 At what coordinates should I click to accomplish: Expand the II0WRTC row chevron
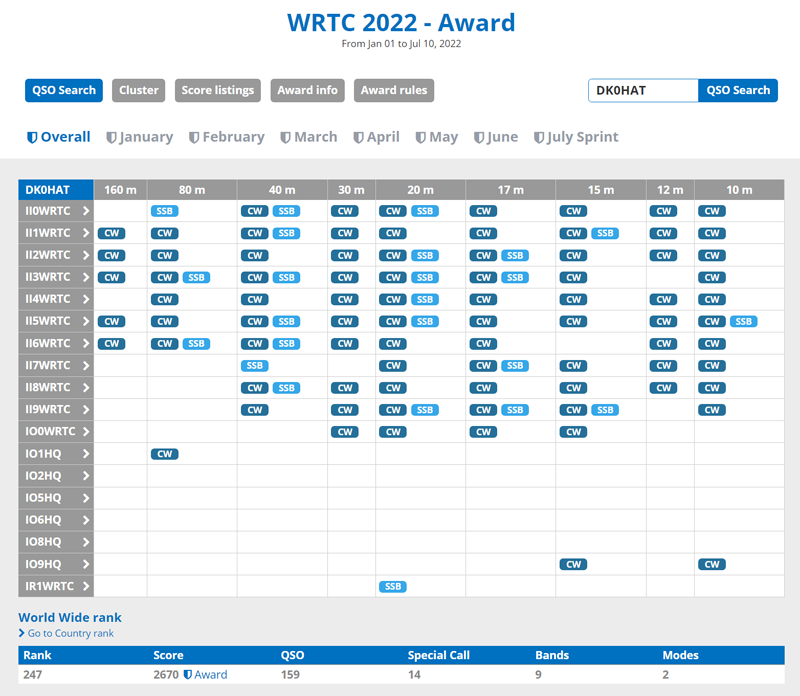point(86,211)
